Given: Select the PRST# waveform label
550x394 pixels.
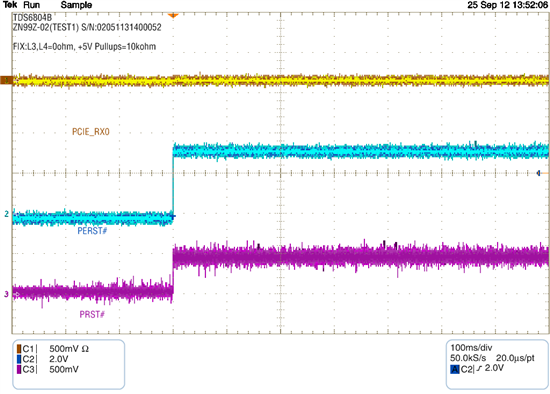Looking at the screenshot, I should [92, 314].
